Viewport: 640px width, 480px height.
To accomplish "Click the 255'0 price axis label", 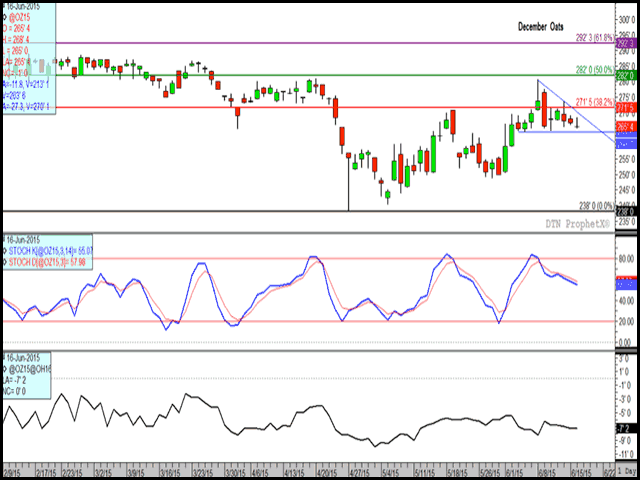I will pos(628,160).
